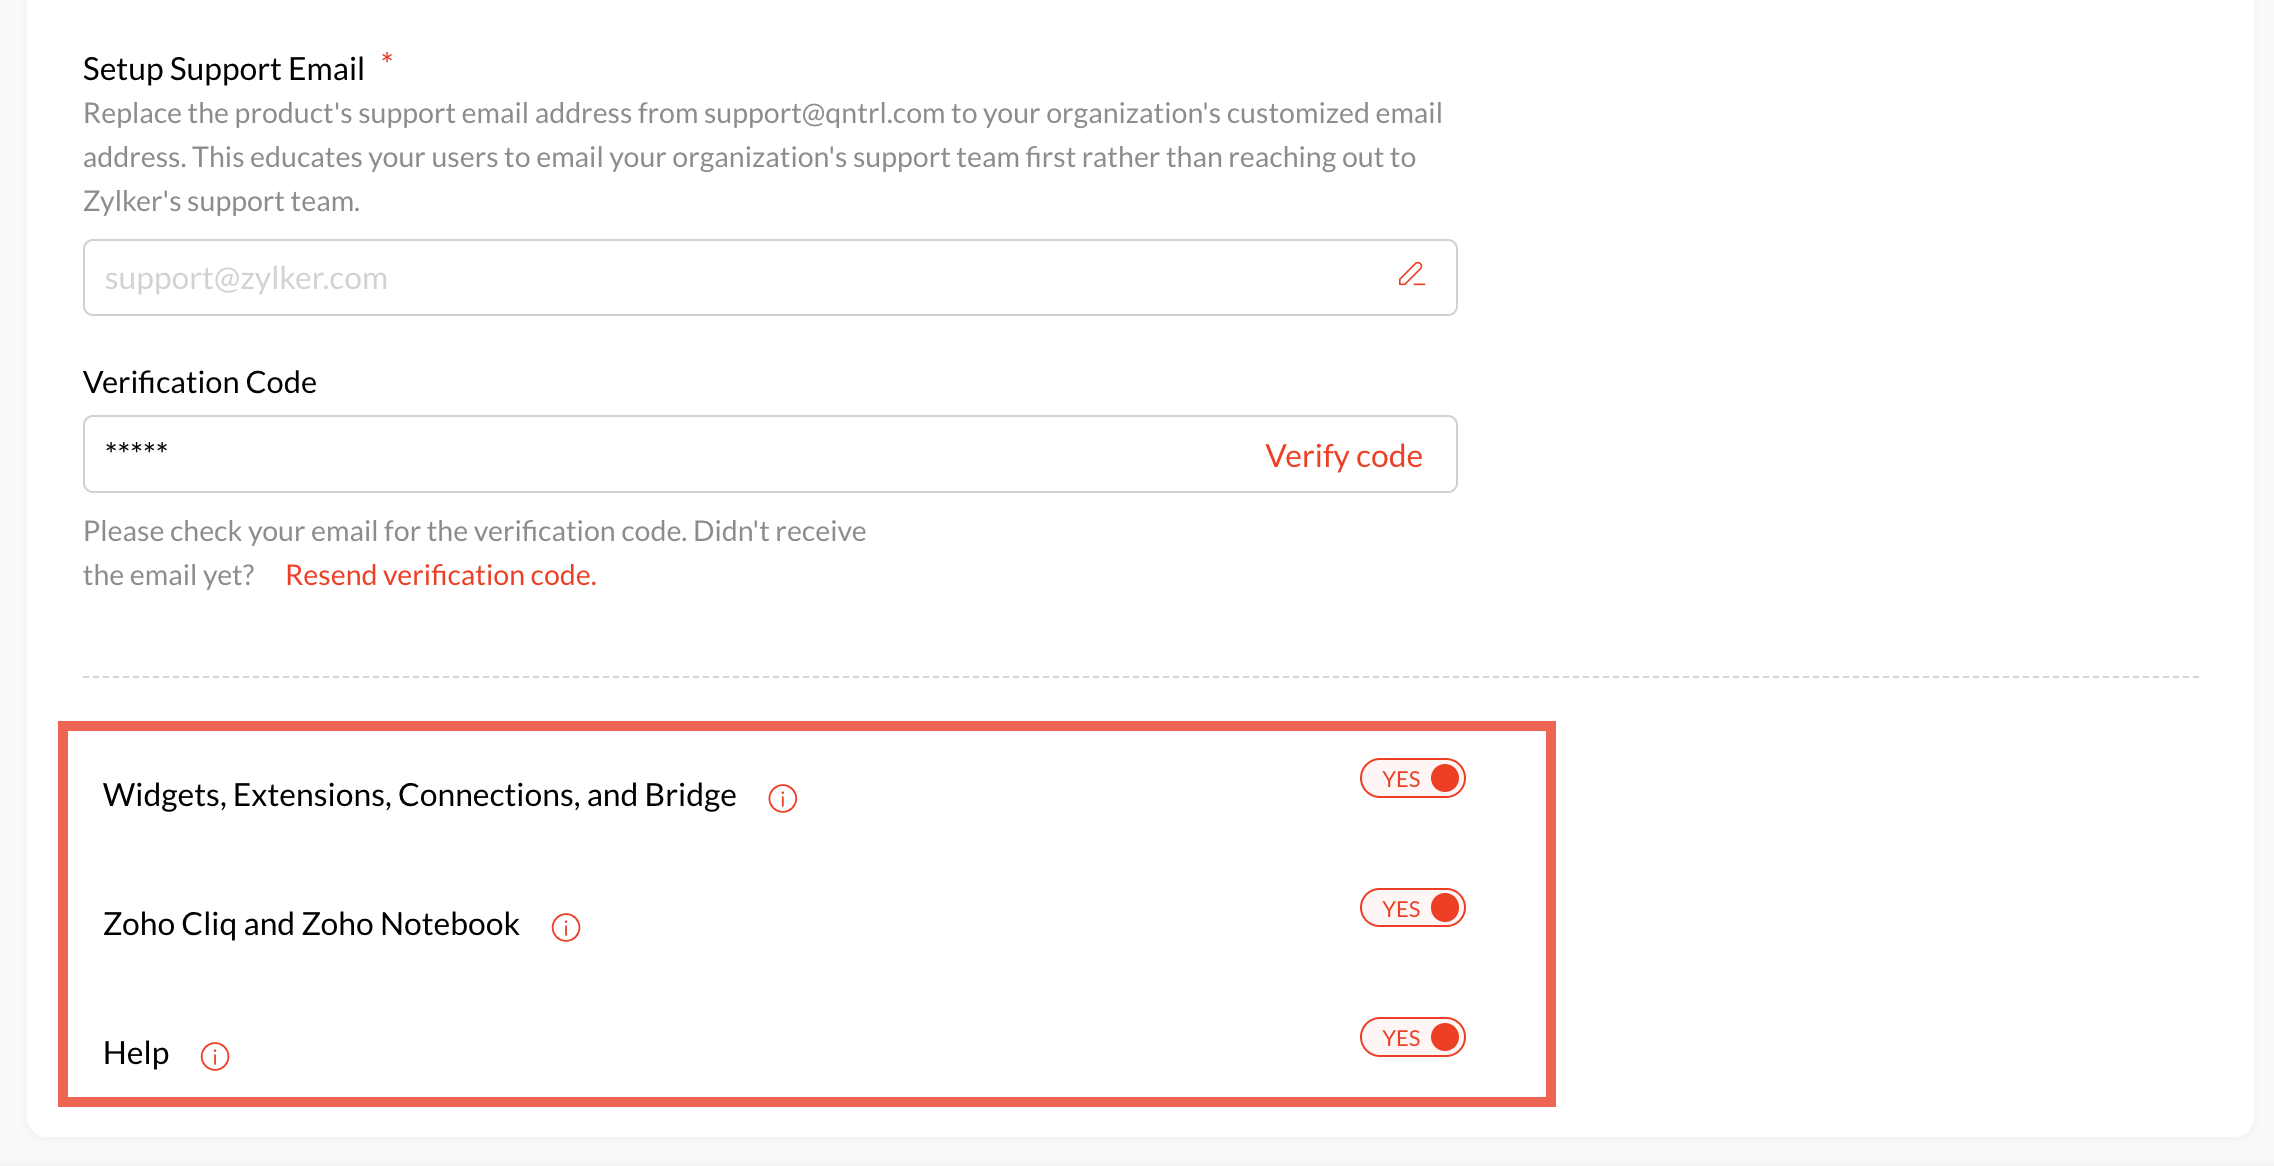Click the Verify code link
This screenshot has width=2274, height=1166.
(x=1343, y=456)
